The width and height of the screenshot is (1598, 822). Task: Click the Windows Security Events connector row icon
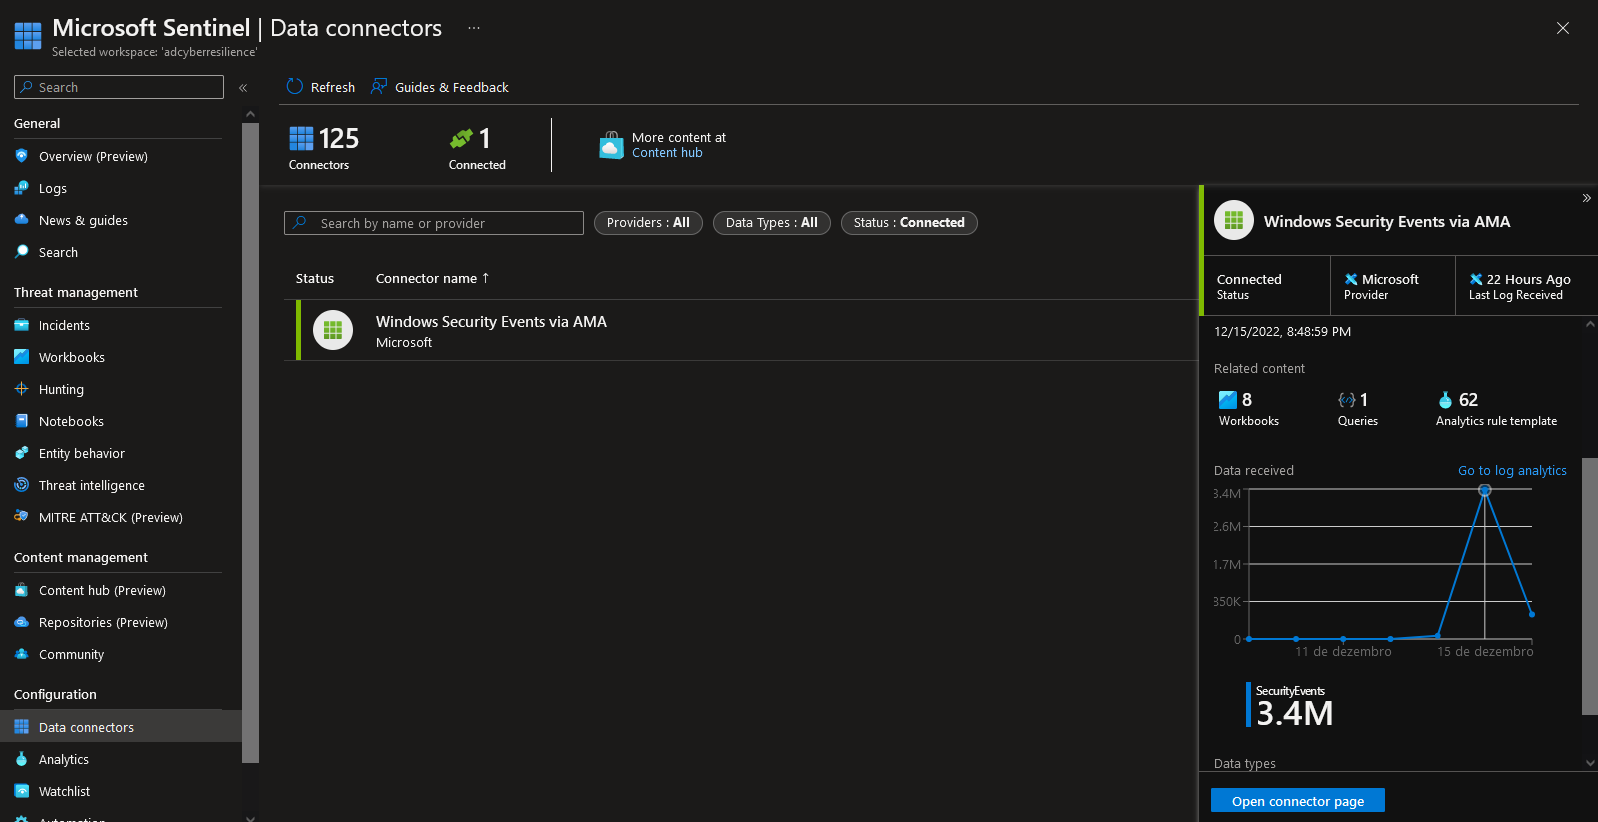(333, 330)
